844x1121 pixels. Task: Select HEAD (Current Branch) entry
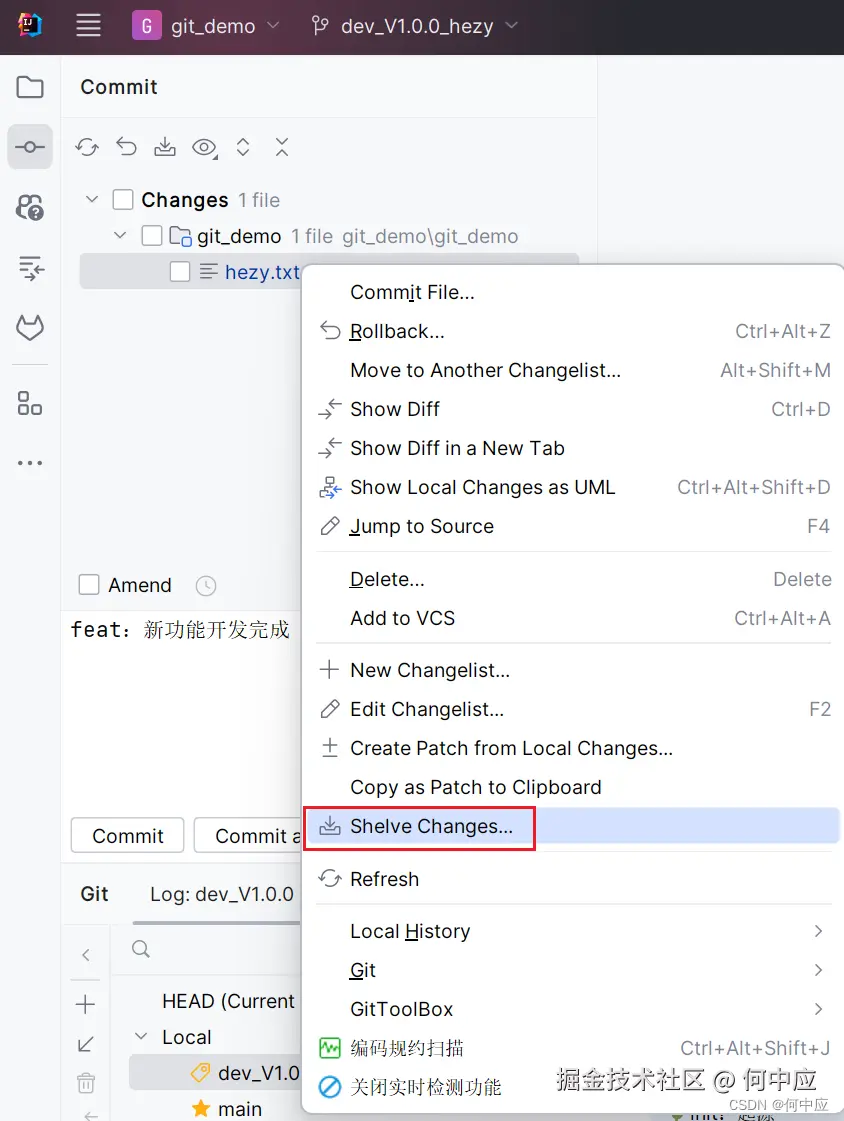pos(228,1001)
